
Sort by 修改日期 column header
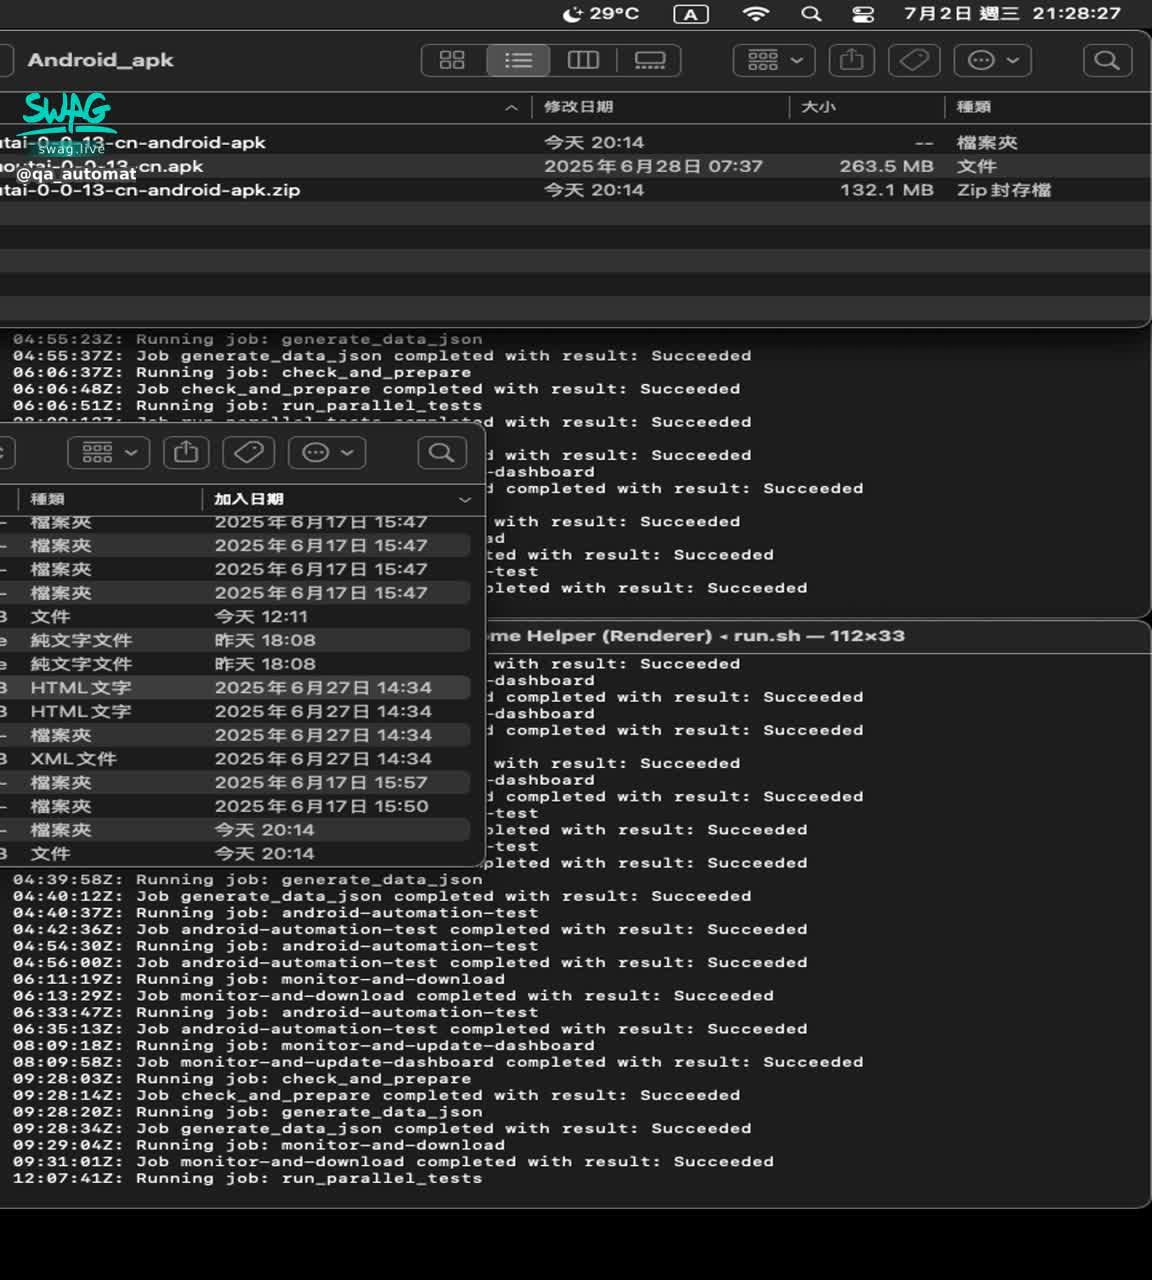pos(578,107)
